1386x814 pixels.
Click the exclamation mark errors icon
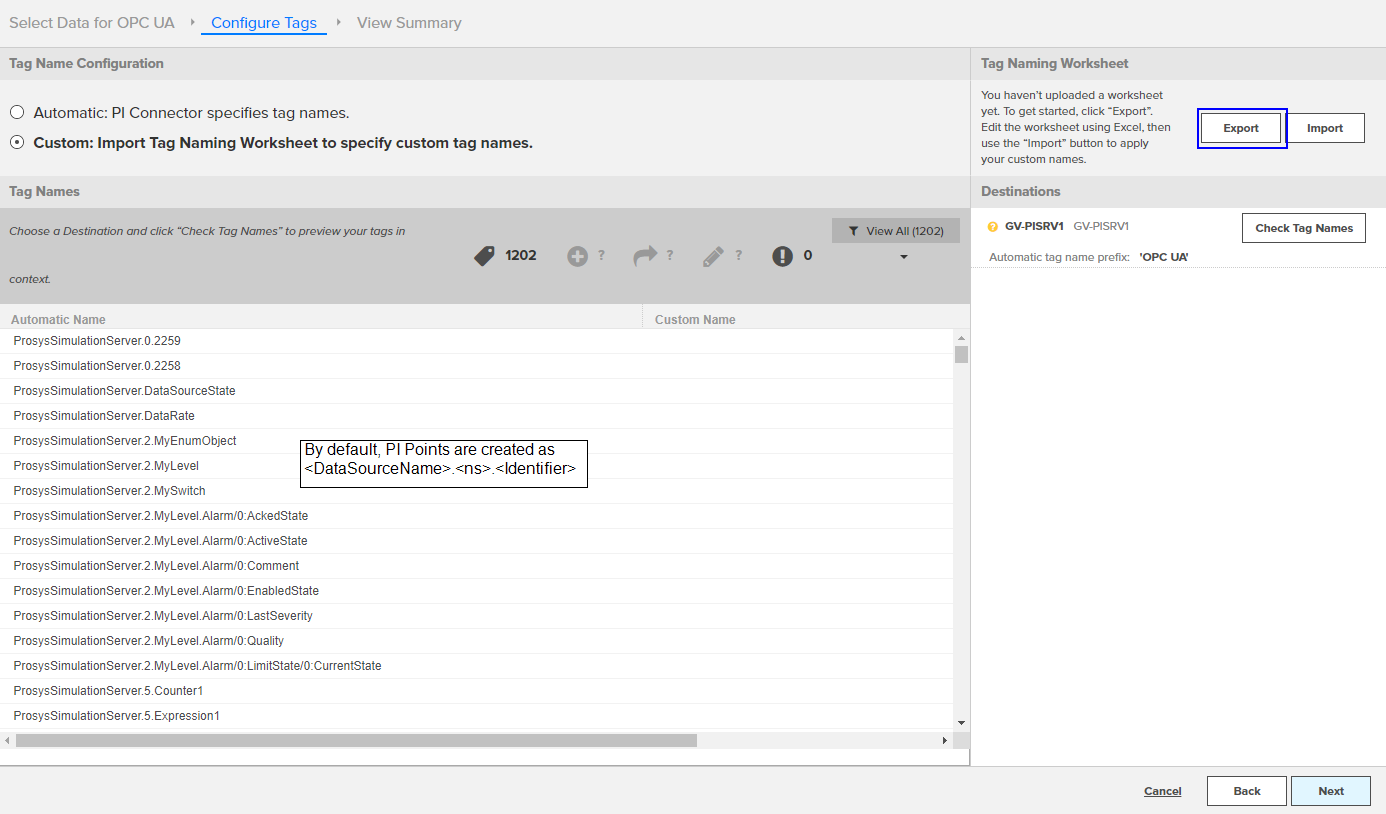tap(782, 256)
